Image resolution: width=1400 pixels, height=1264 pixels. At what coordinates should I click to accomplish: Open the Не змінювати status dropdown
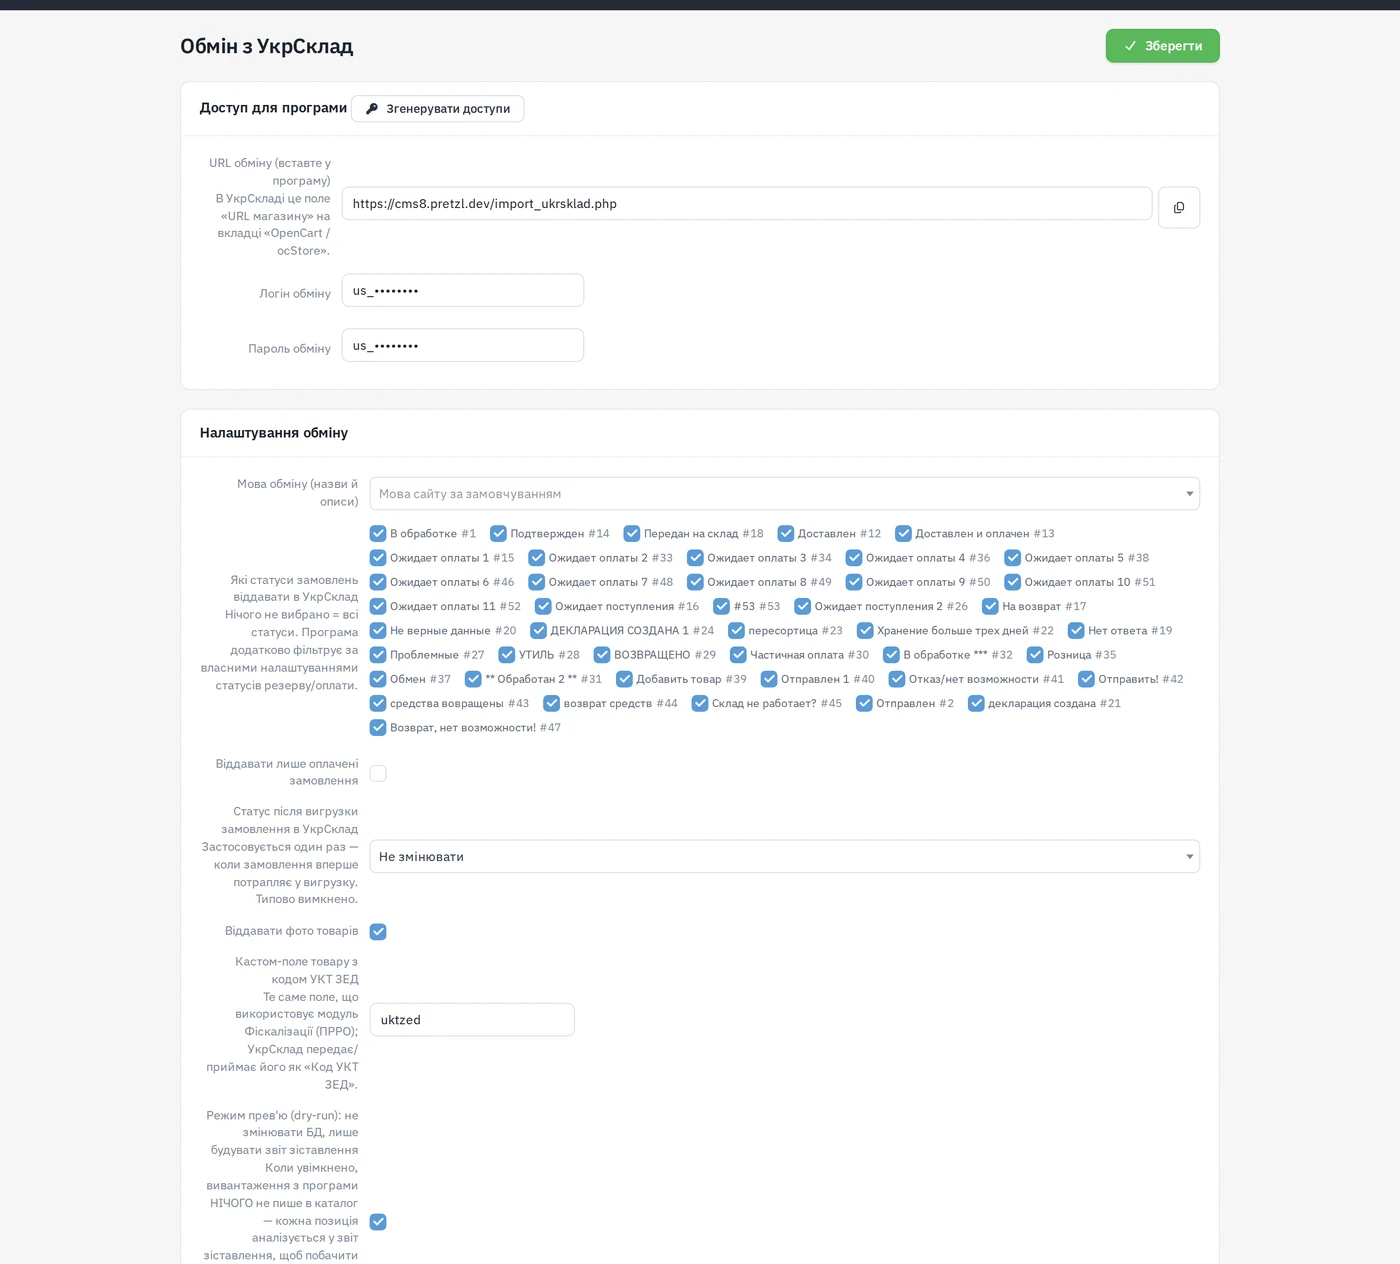(785, 857)
